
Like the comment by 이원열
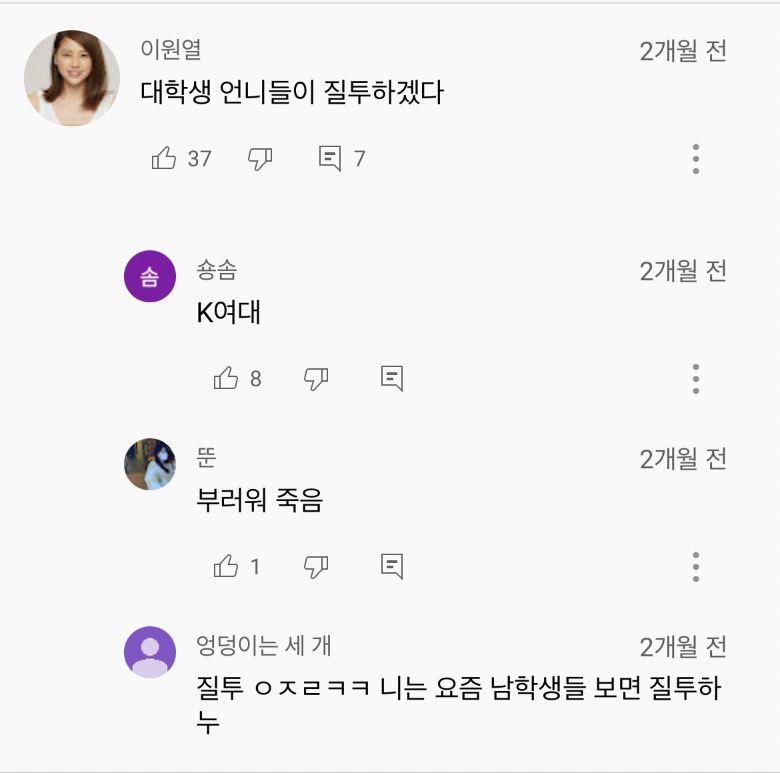[164, 158]
